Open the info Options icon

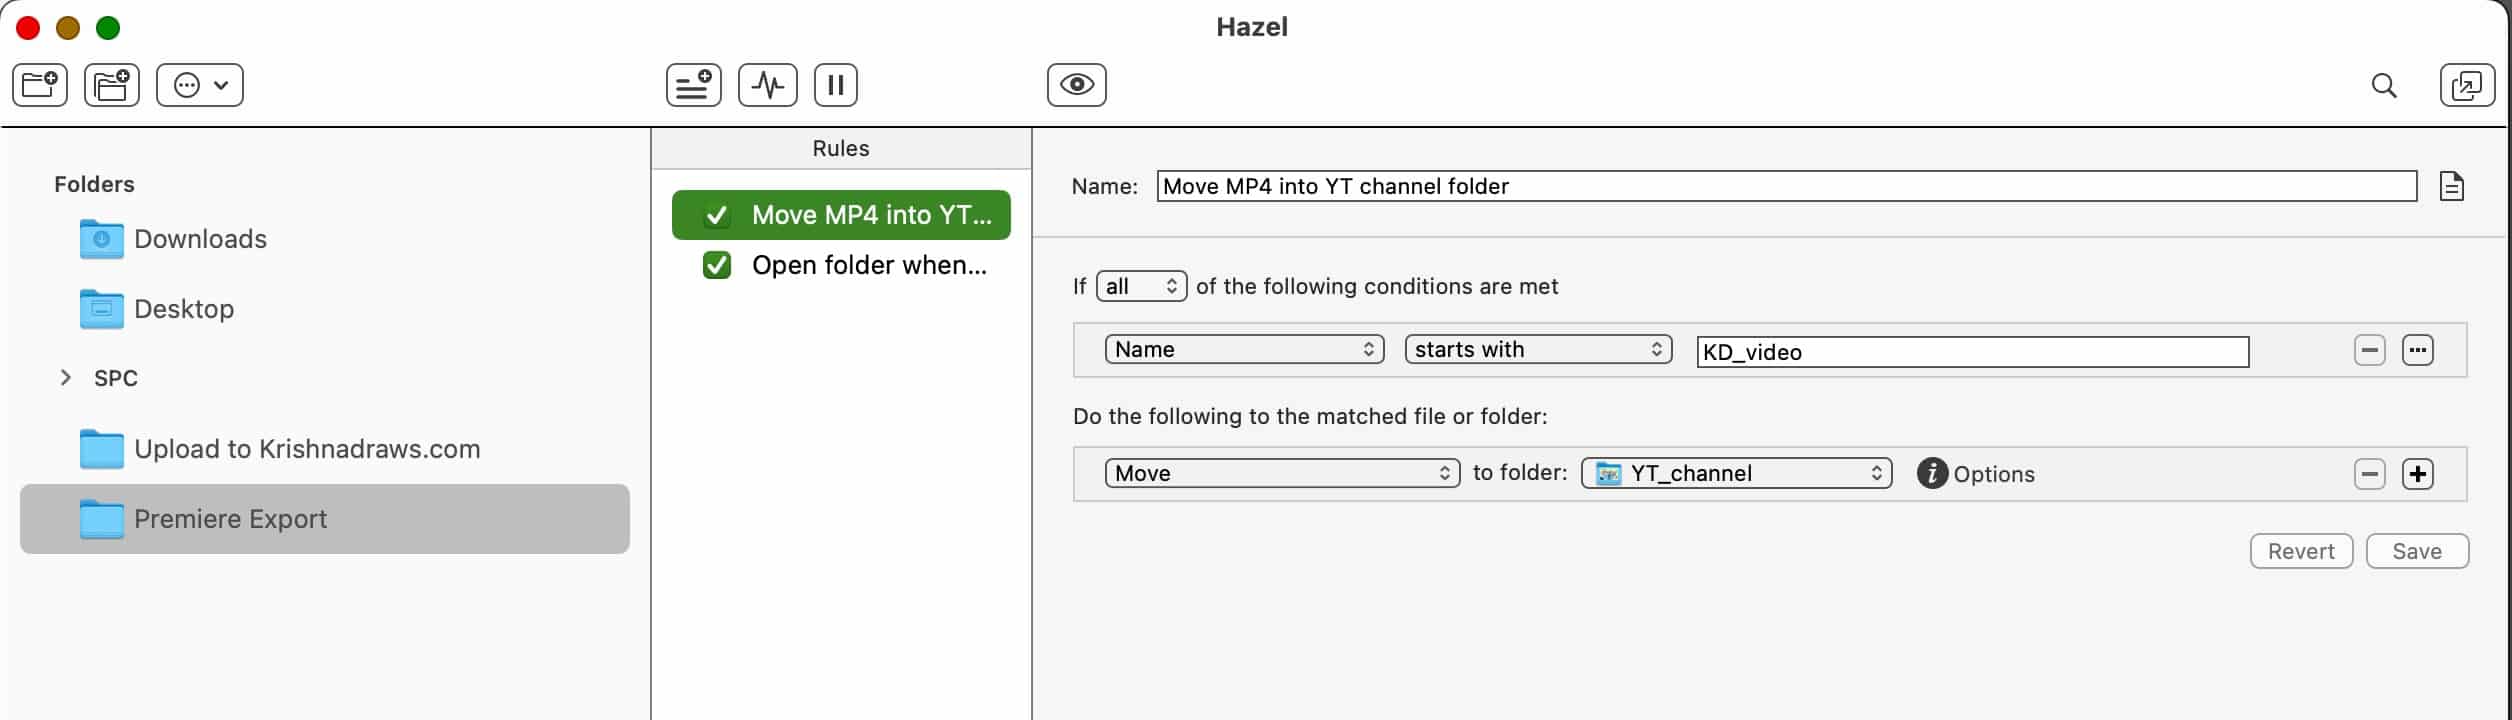click(1932, 474)
